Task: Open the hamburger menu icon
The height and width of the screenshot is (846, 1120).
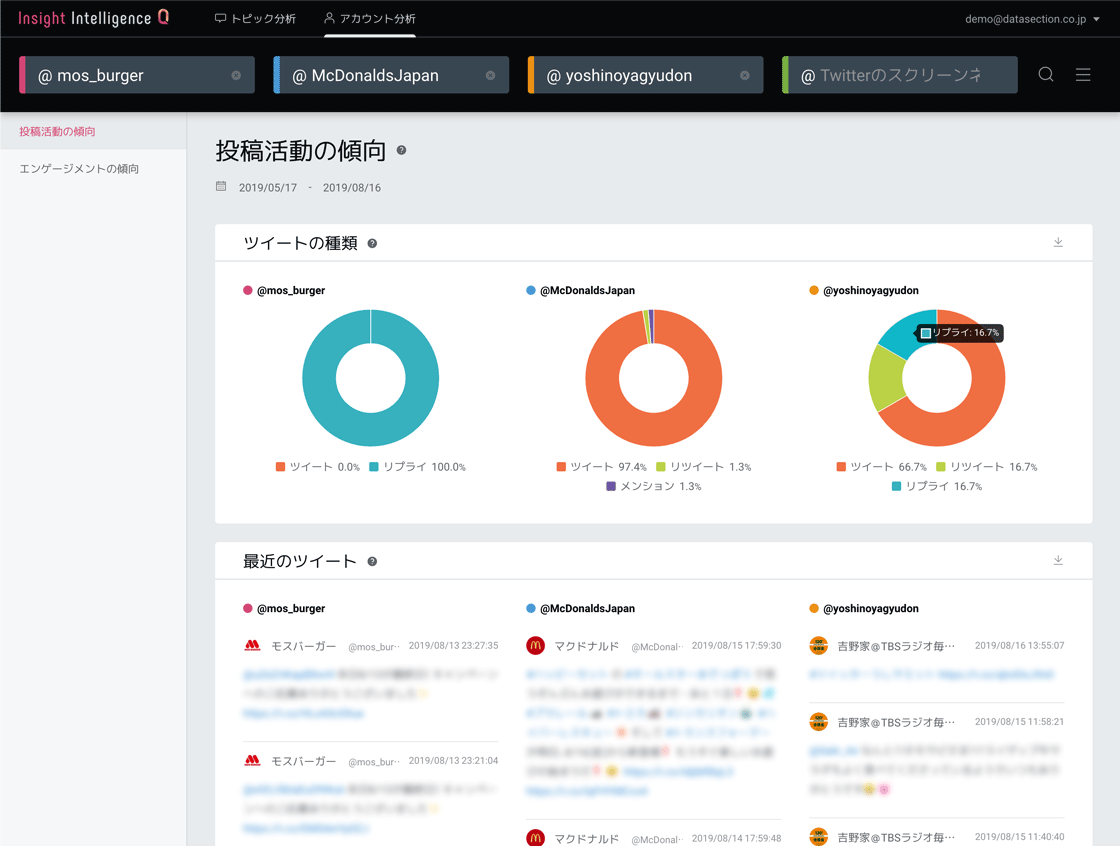Action: pos(1083,74)
